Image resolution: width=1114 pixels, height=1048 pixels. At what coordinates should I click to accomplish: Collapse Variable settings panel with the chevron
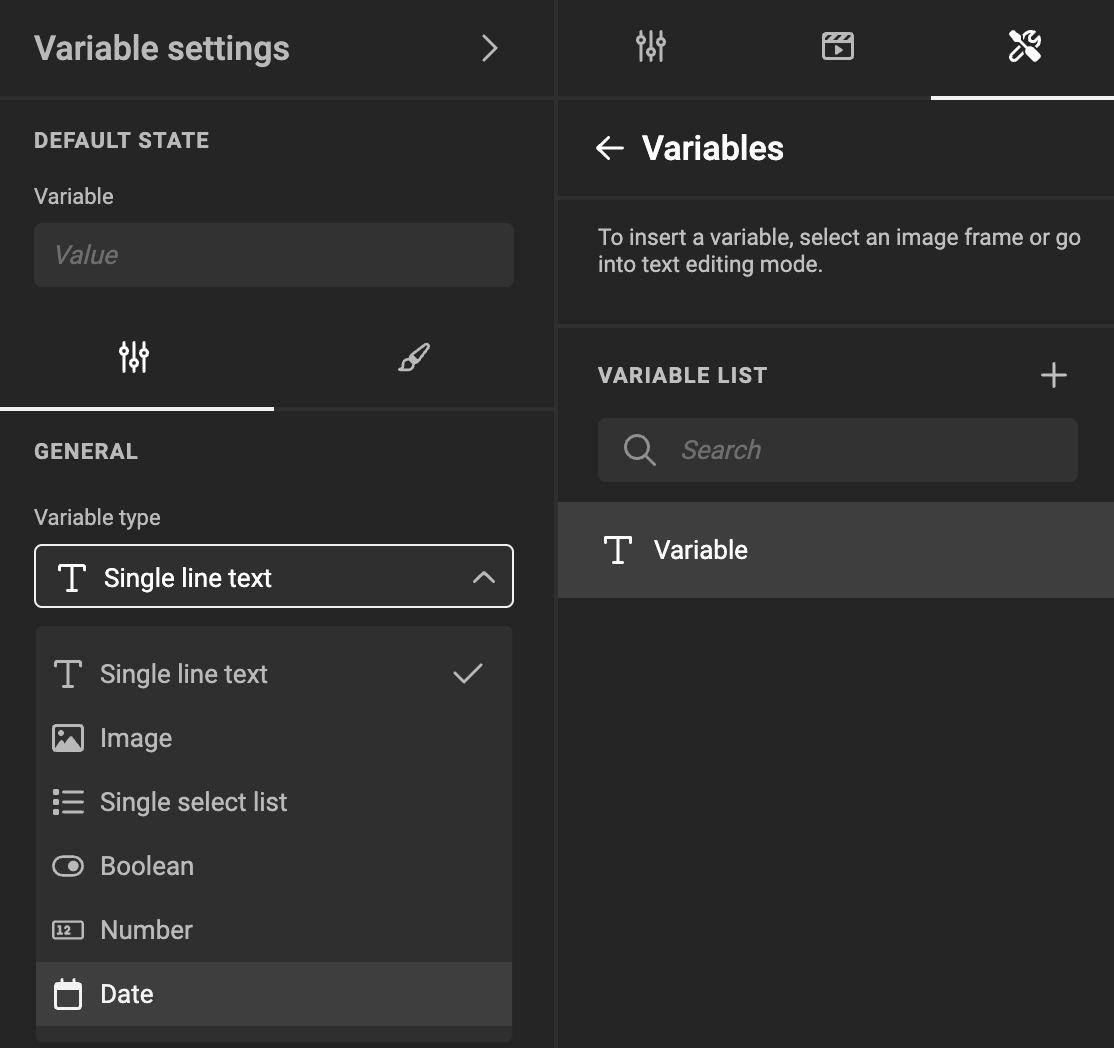490,48
